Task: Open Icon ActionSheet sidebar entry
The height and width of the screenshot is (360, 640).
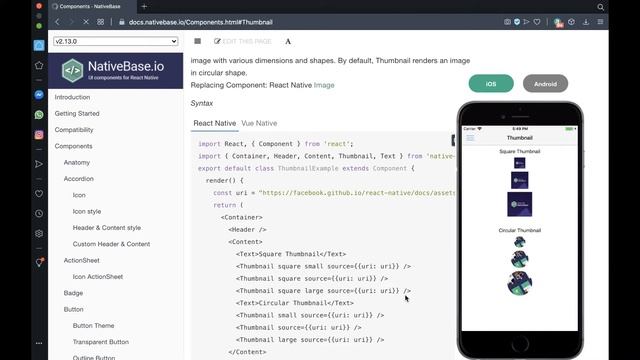Action: coord(98,277)
